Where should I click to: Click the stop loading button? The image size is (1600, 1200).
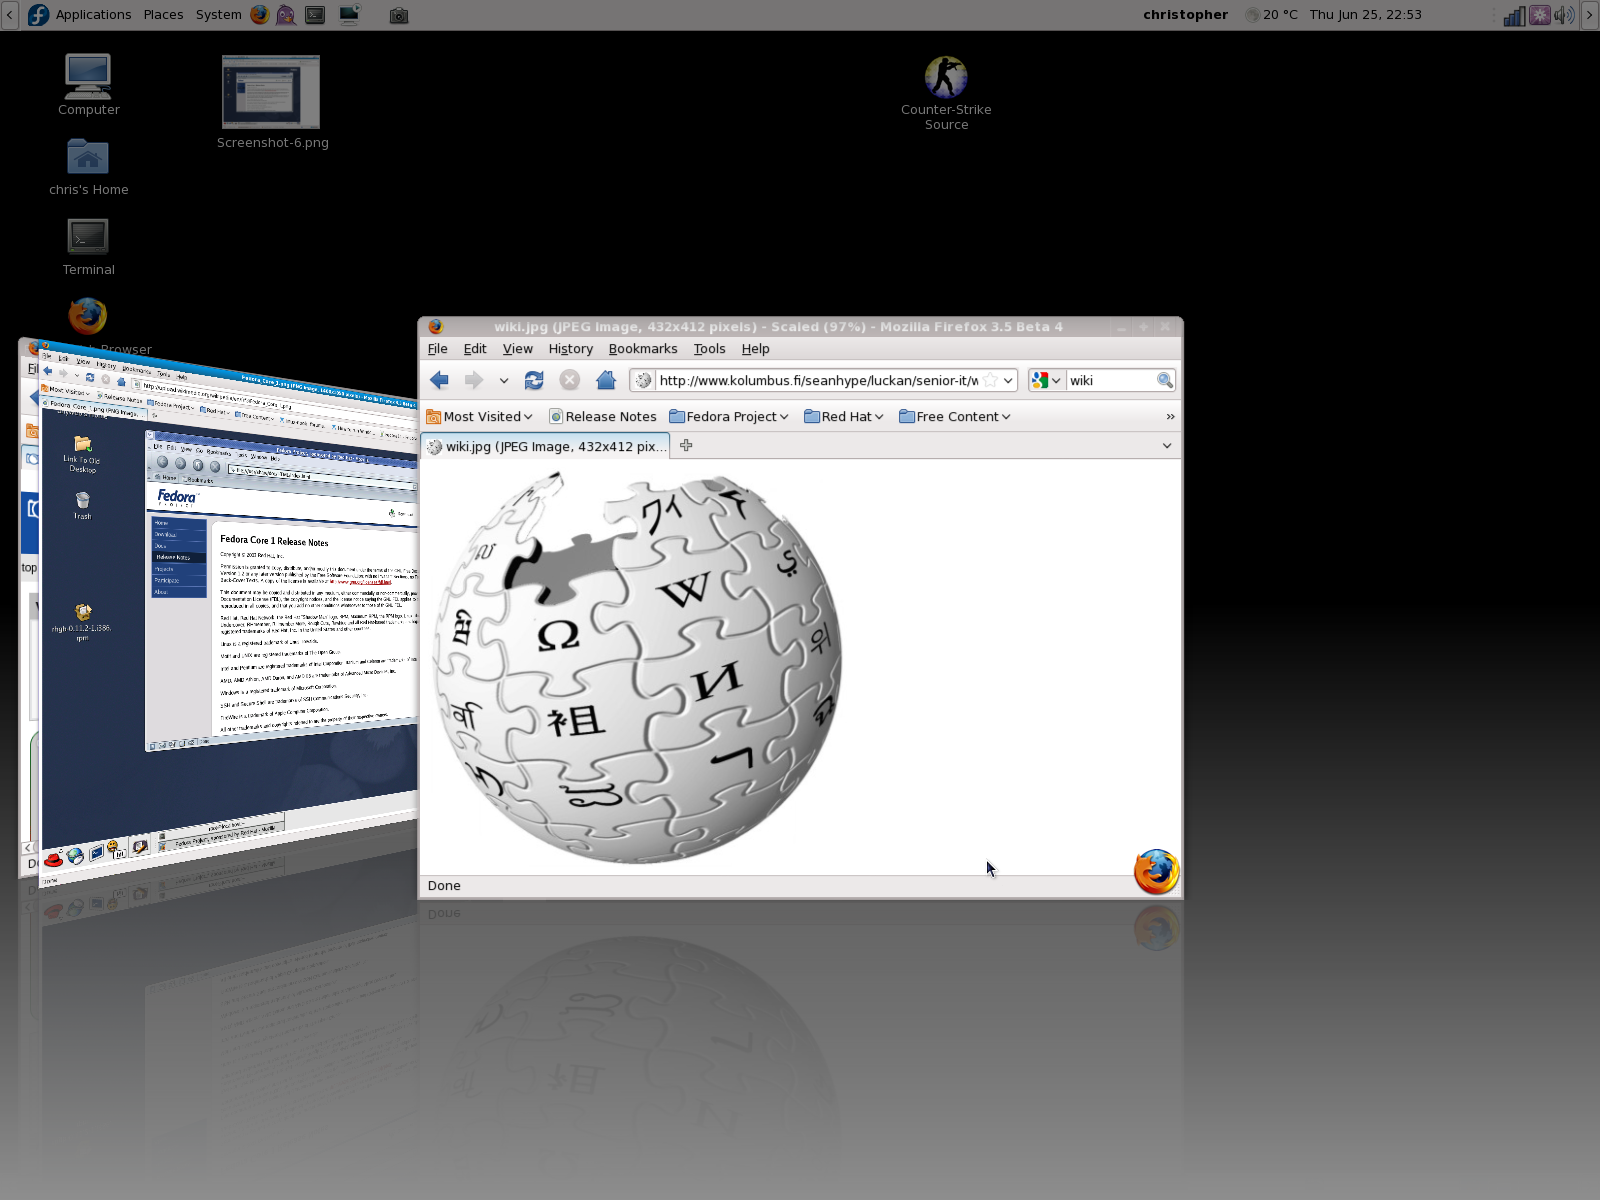[x=570, y=380]
